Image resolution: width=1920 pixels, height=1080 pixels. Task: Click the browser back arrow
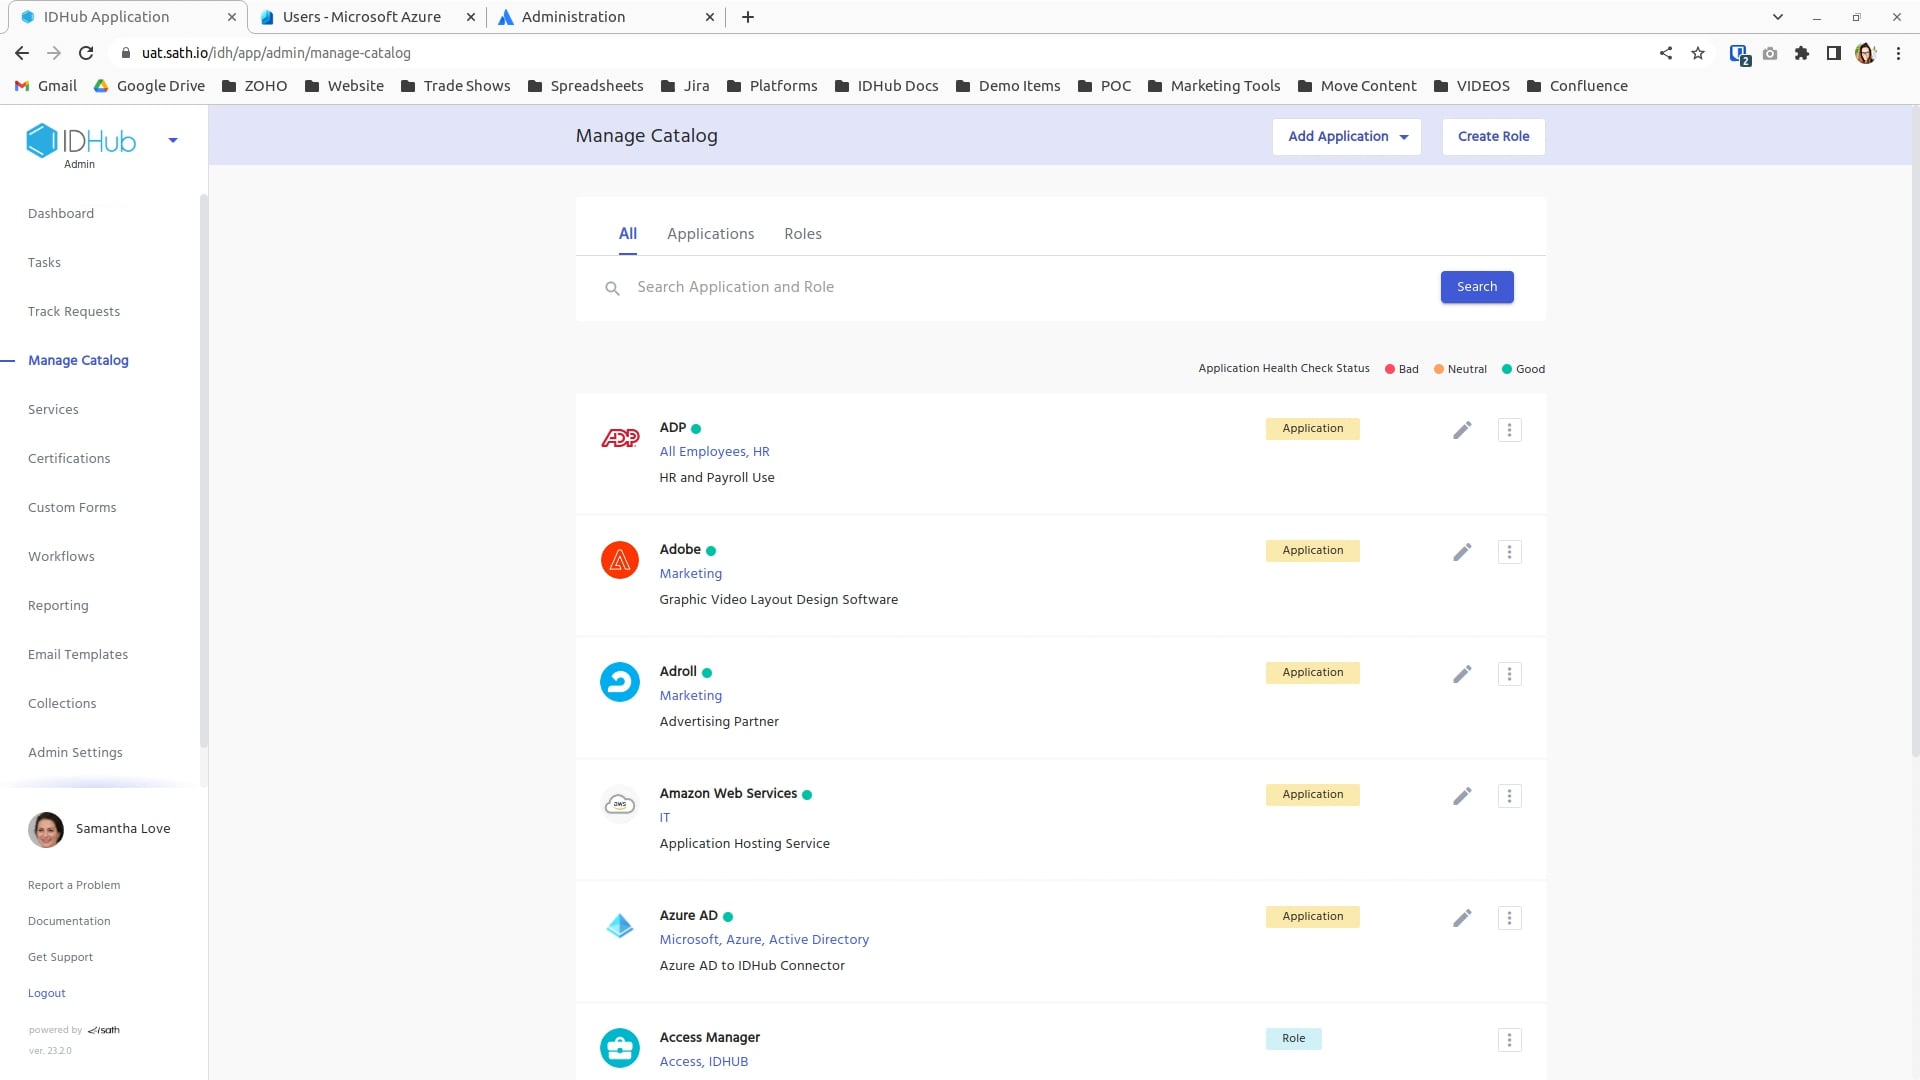point(22,53)
